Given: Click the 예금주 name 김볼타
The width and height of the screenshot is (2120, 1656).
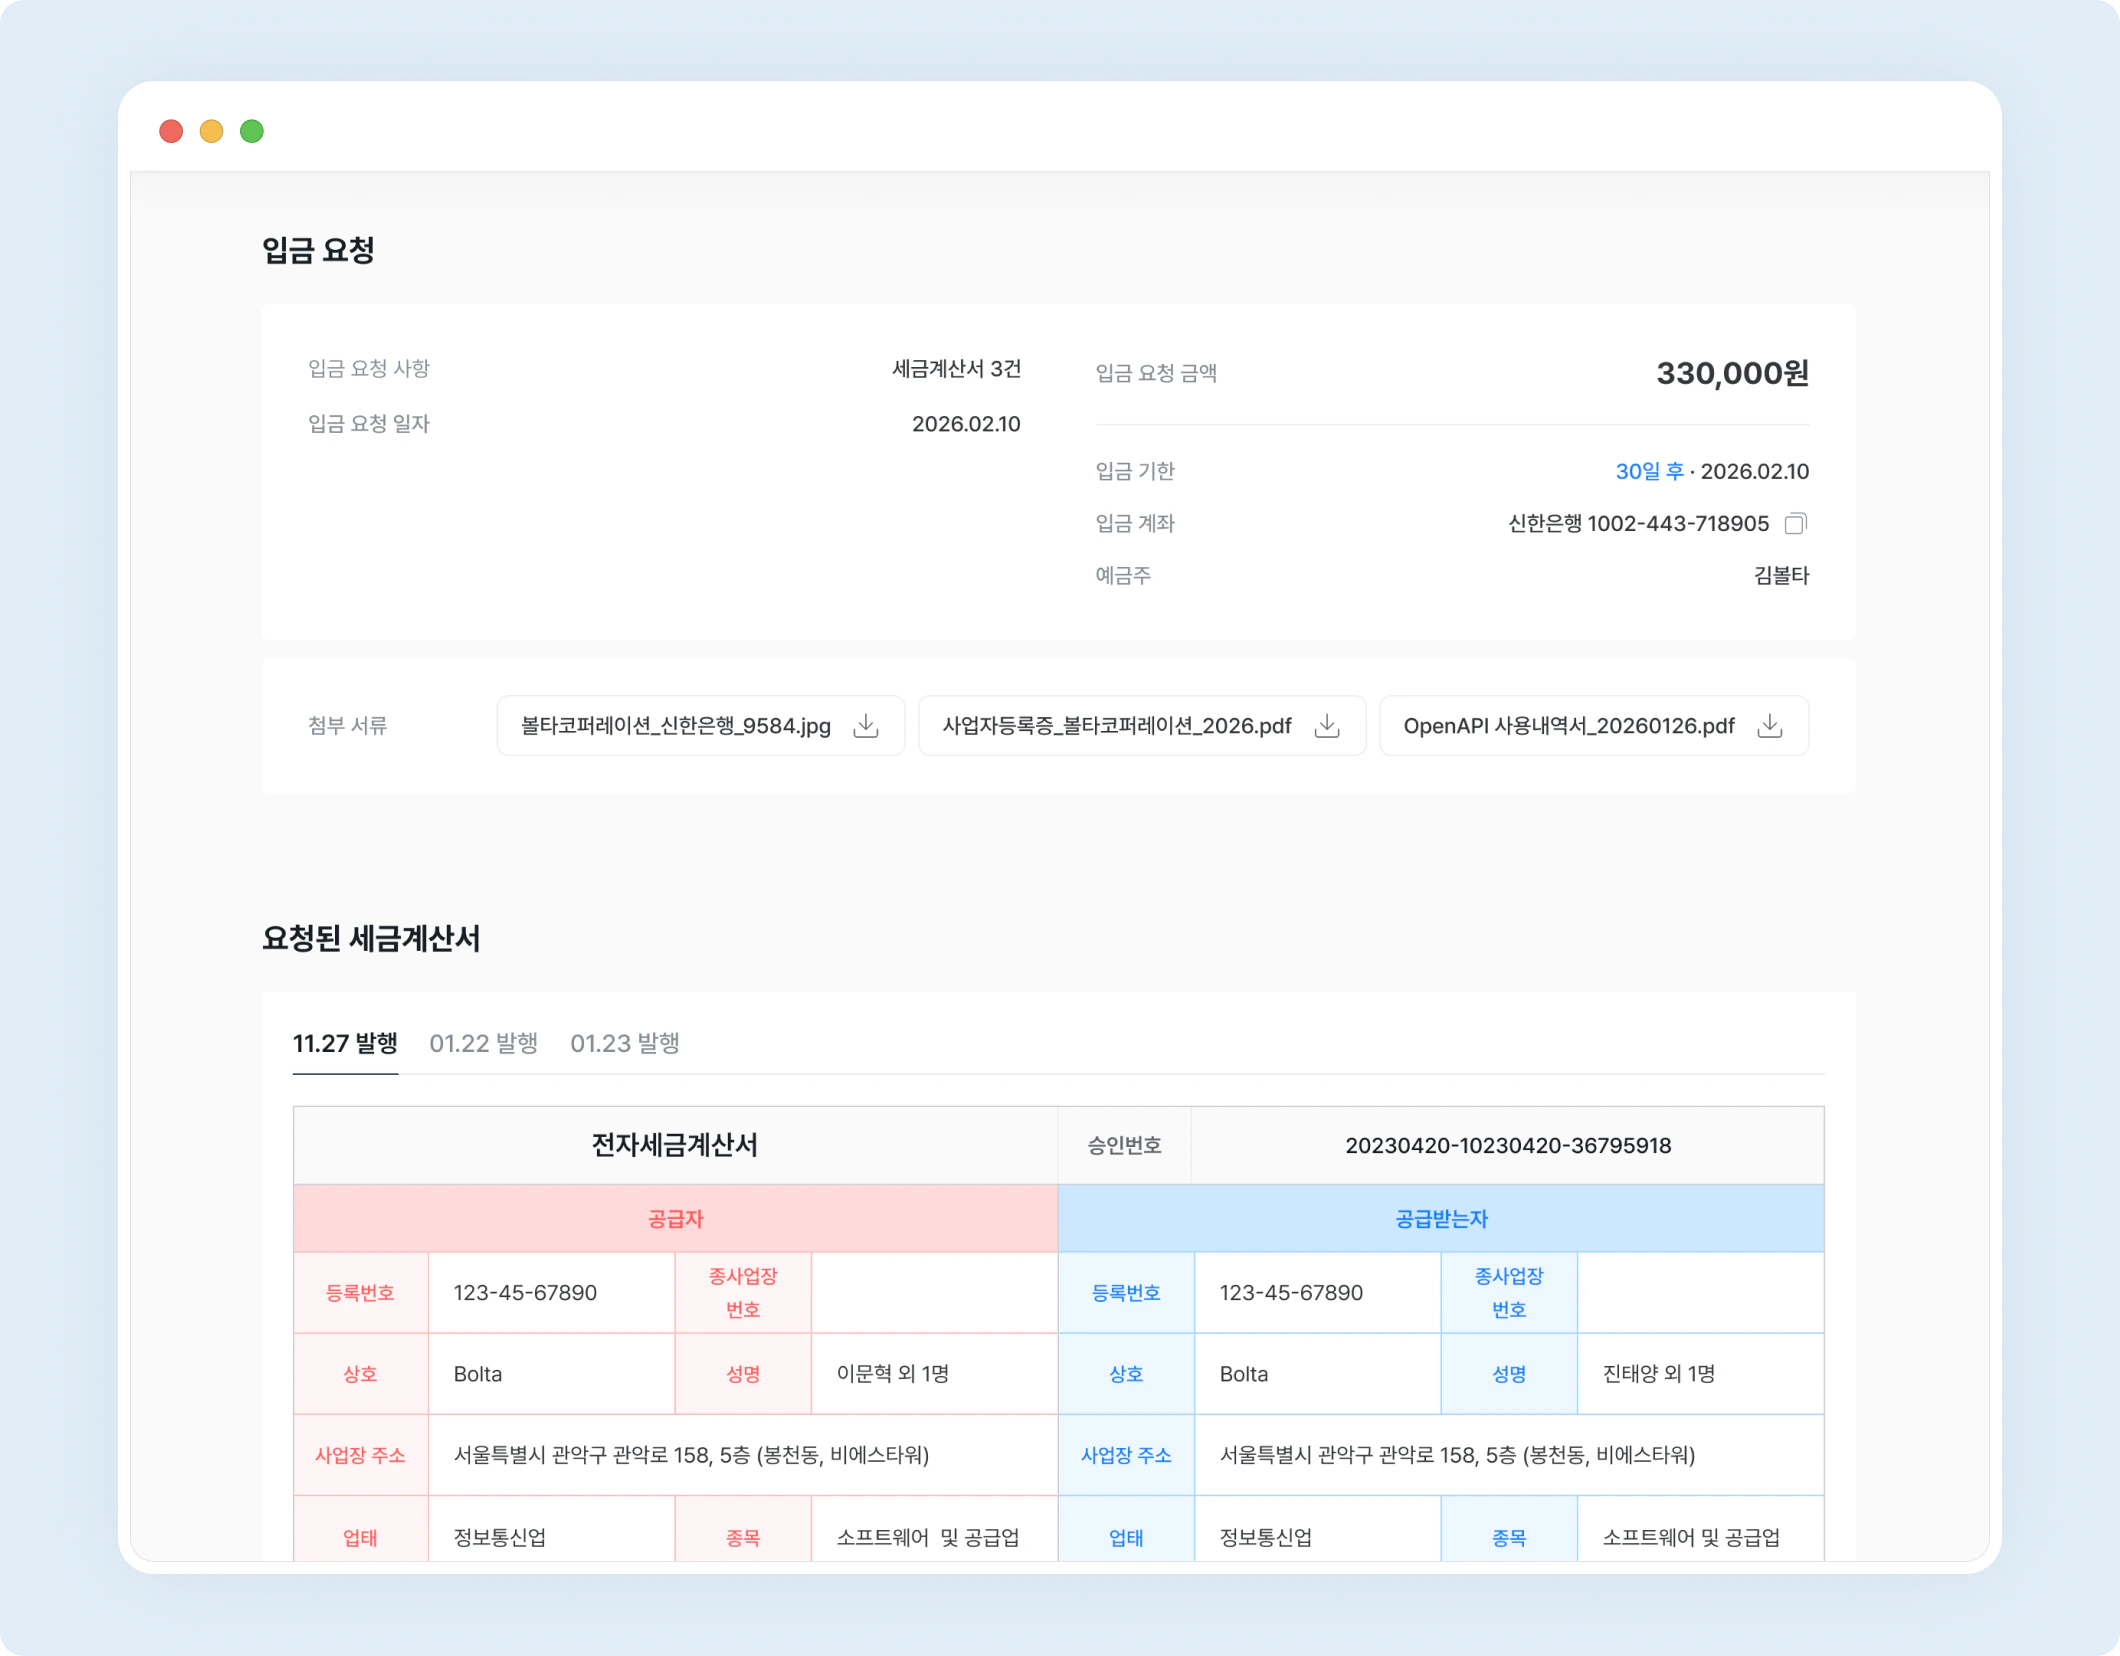Looking at the screenshot, I should click(1781, 575).
